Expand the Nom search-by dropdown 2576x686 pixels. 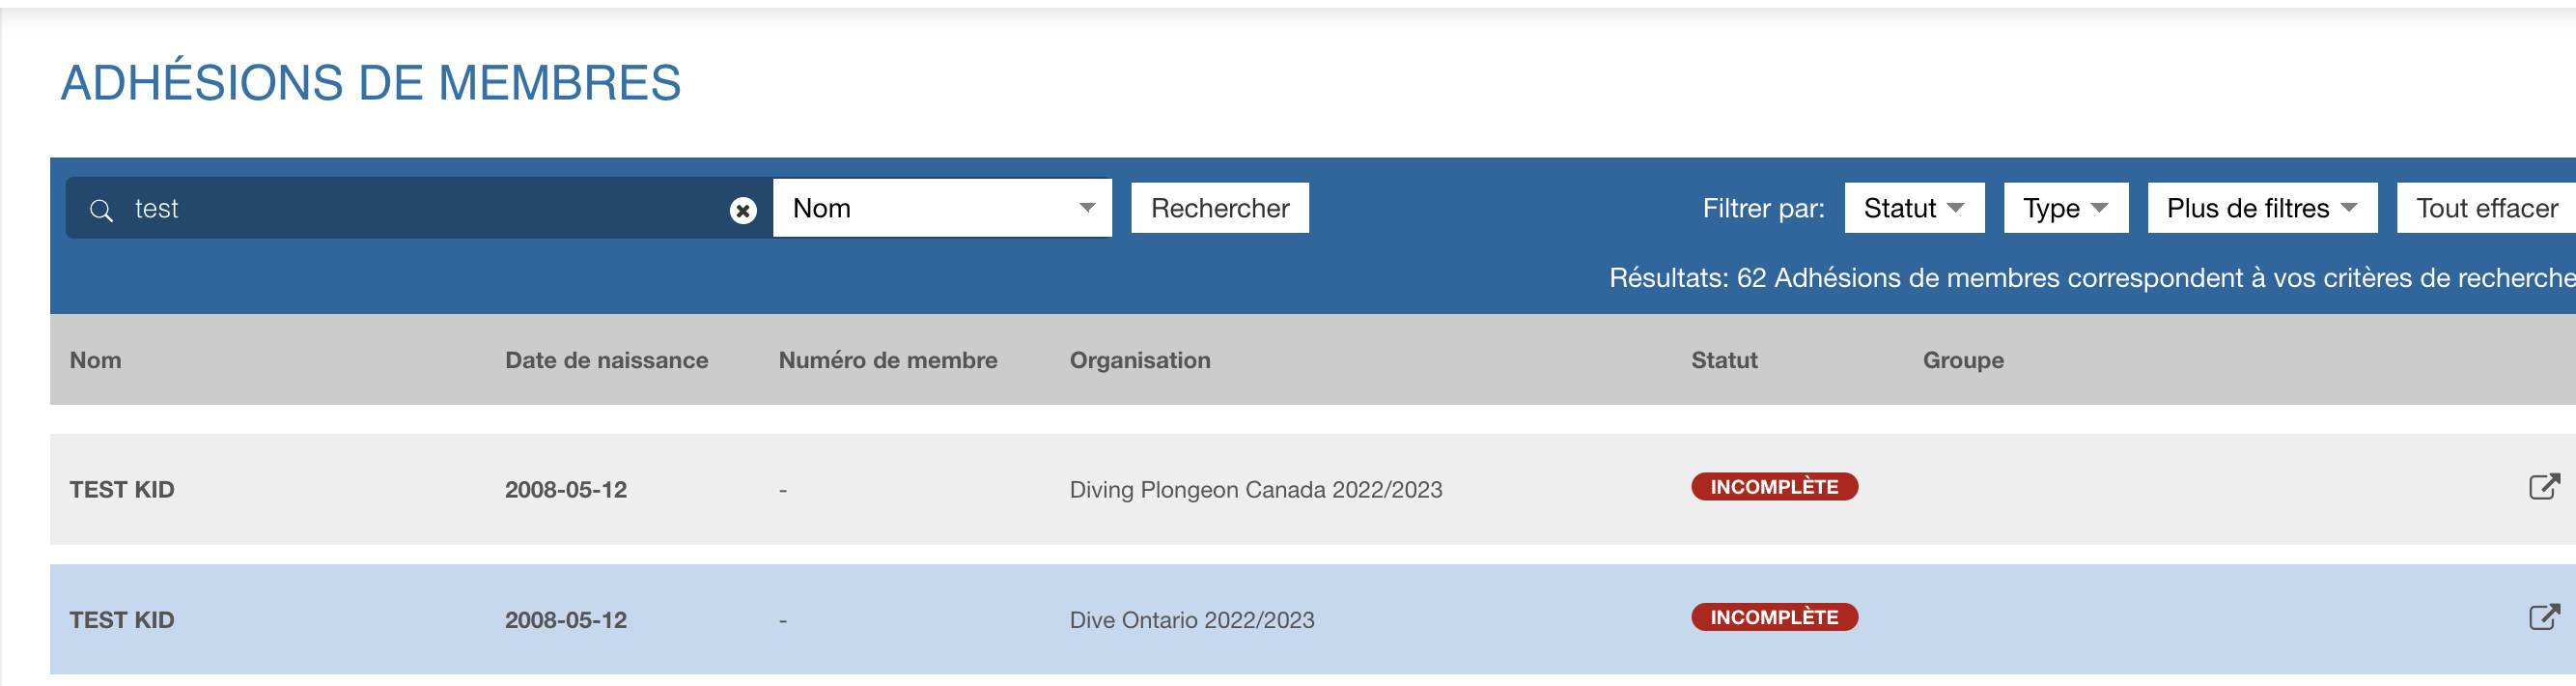942,208
